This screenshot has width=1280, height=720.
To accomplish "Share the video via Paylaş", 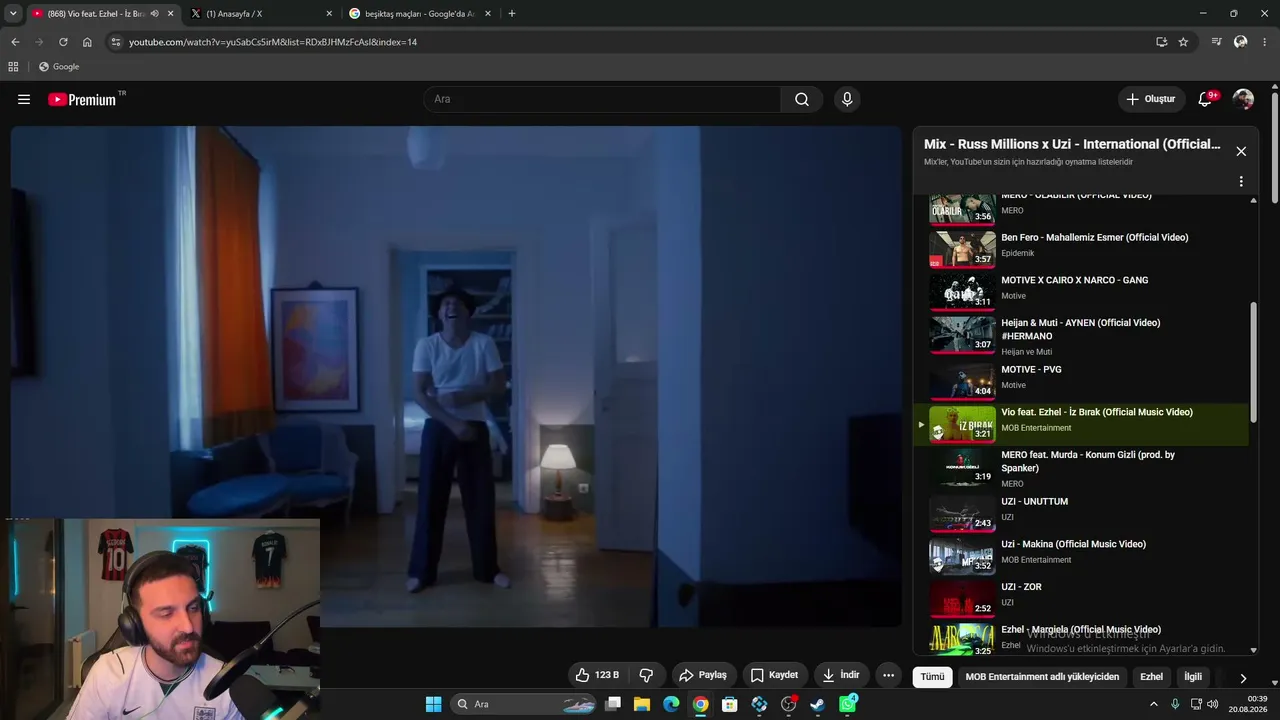I will (x=704, y=675).
